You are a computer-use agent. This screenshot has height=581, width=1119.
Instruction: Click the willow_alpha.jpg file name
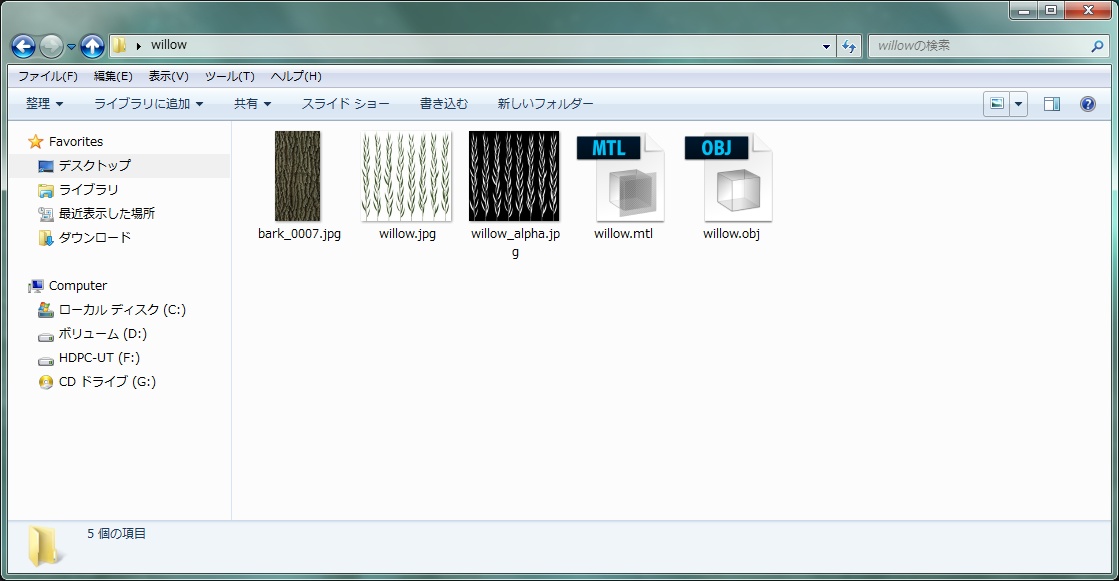click(515, 242)
